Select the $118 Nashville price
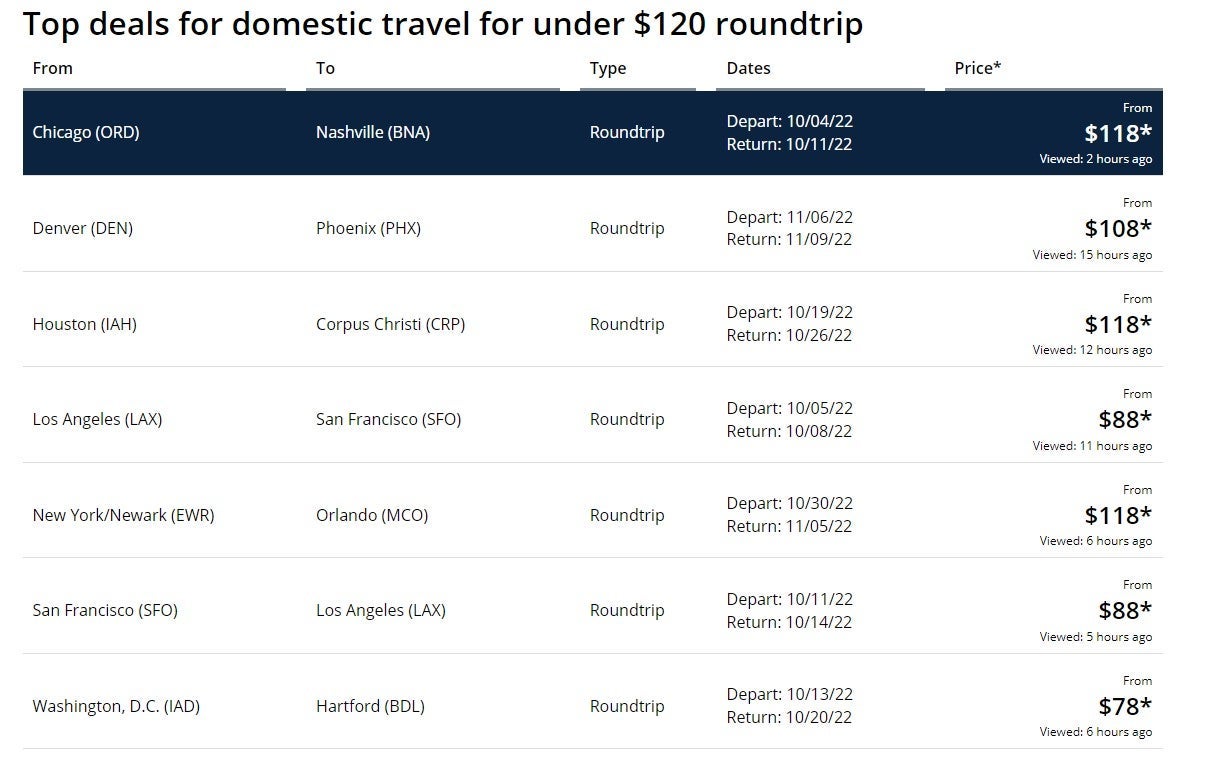Screen dimensions: 1210x761 pos(1117,133)
